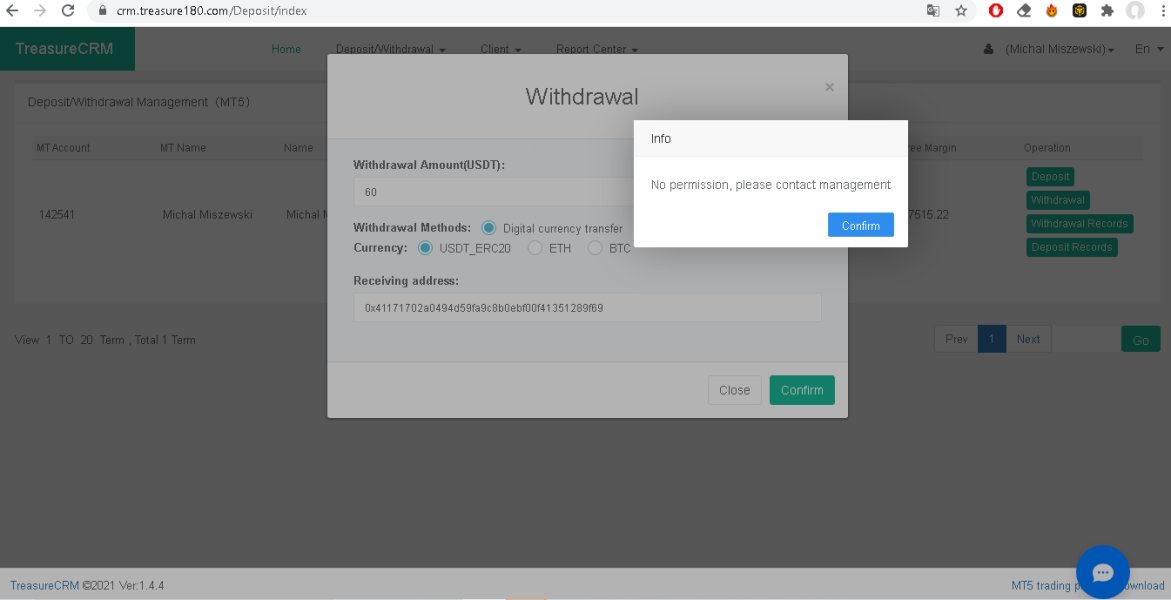The height and width of the screenshot is (600, 1171).
Task: Select USDT_ERC20 currency option
Action: point(425,248)
